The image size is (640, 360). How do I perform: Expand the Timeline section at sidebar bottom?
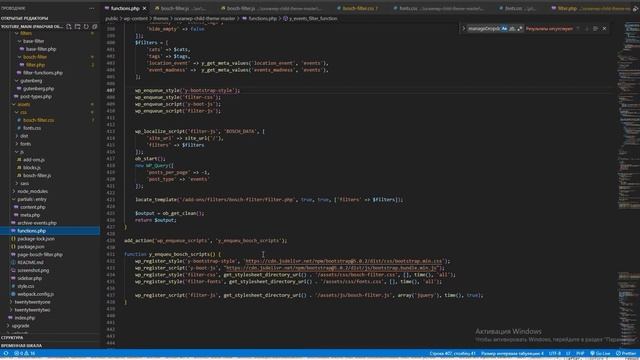pyautogui.click(x=50, y=346)
